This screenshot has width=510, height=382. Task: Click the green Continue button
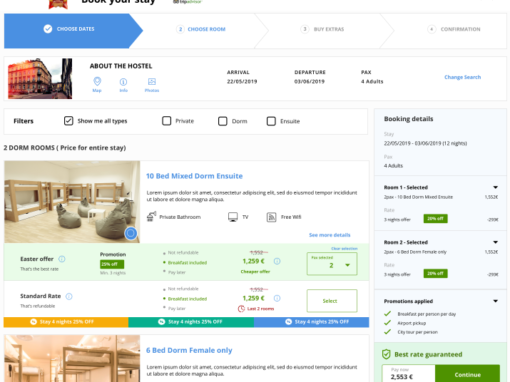click(467, 374)
